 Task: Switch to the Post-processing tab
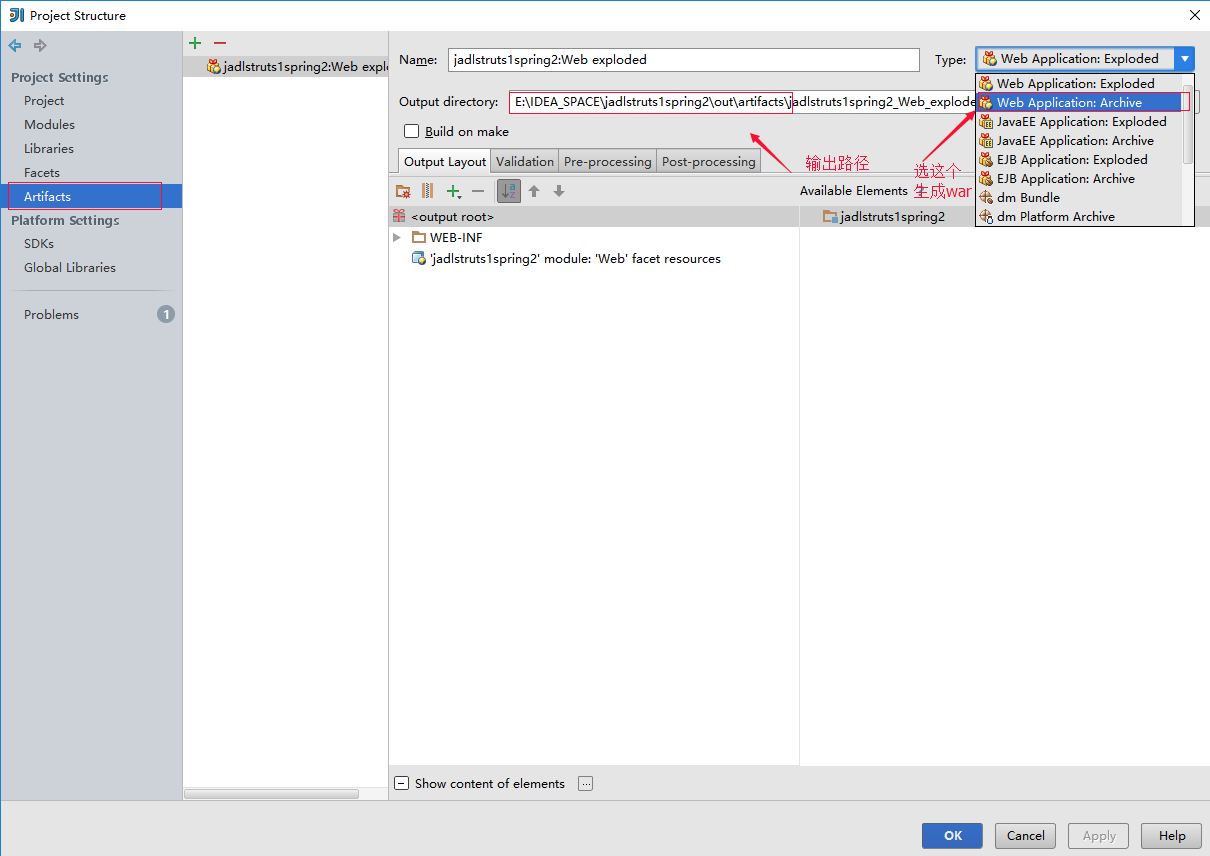coord(708,162)
